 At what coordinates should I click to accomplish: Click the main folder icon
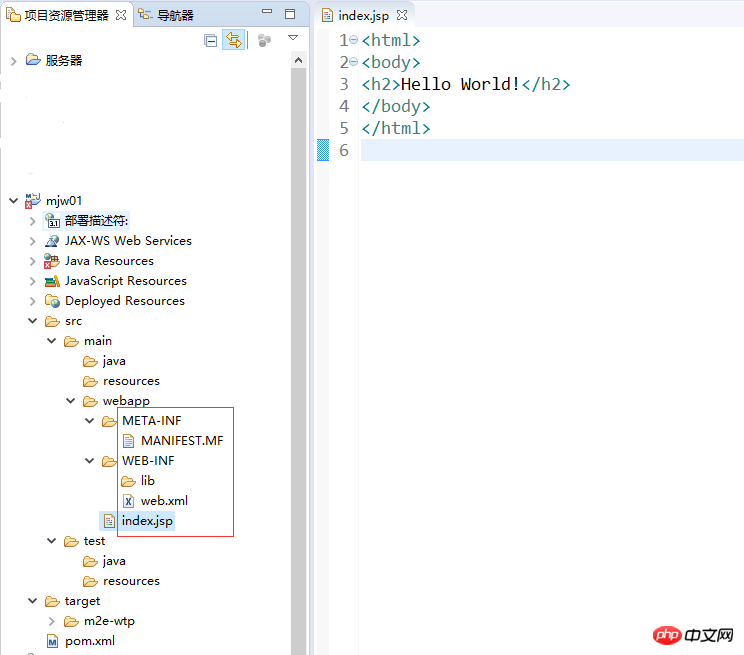click(71, 341)
